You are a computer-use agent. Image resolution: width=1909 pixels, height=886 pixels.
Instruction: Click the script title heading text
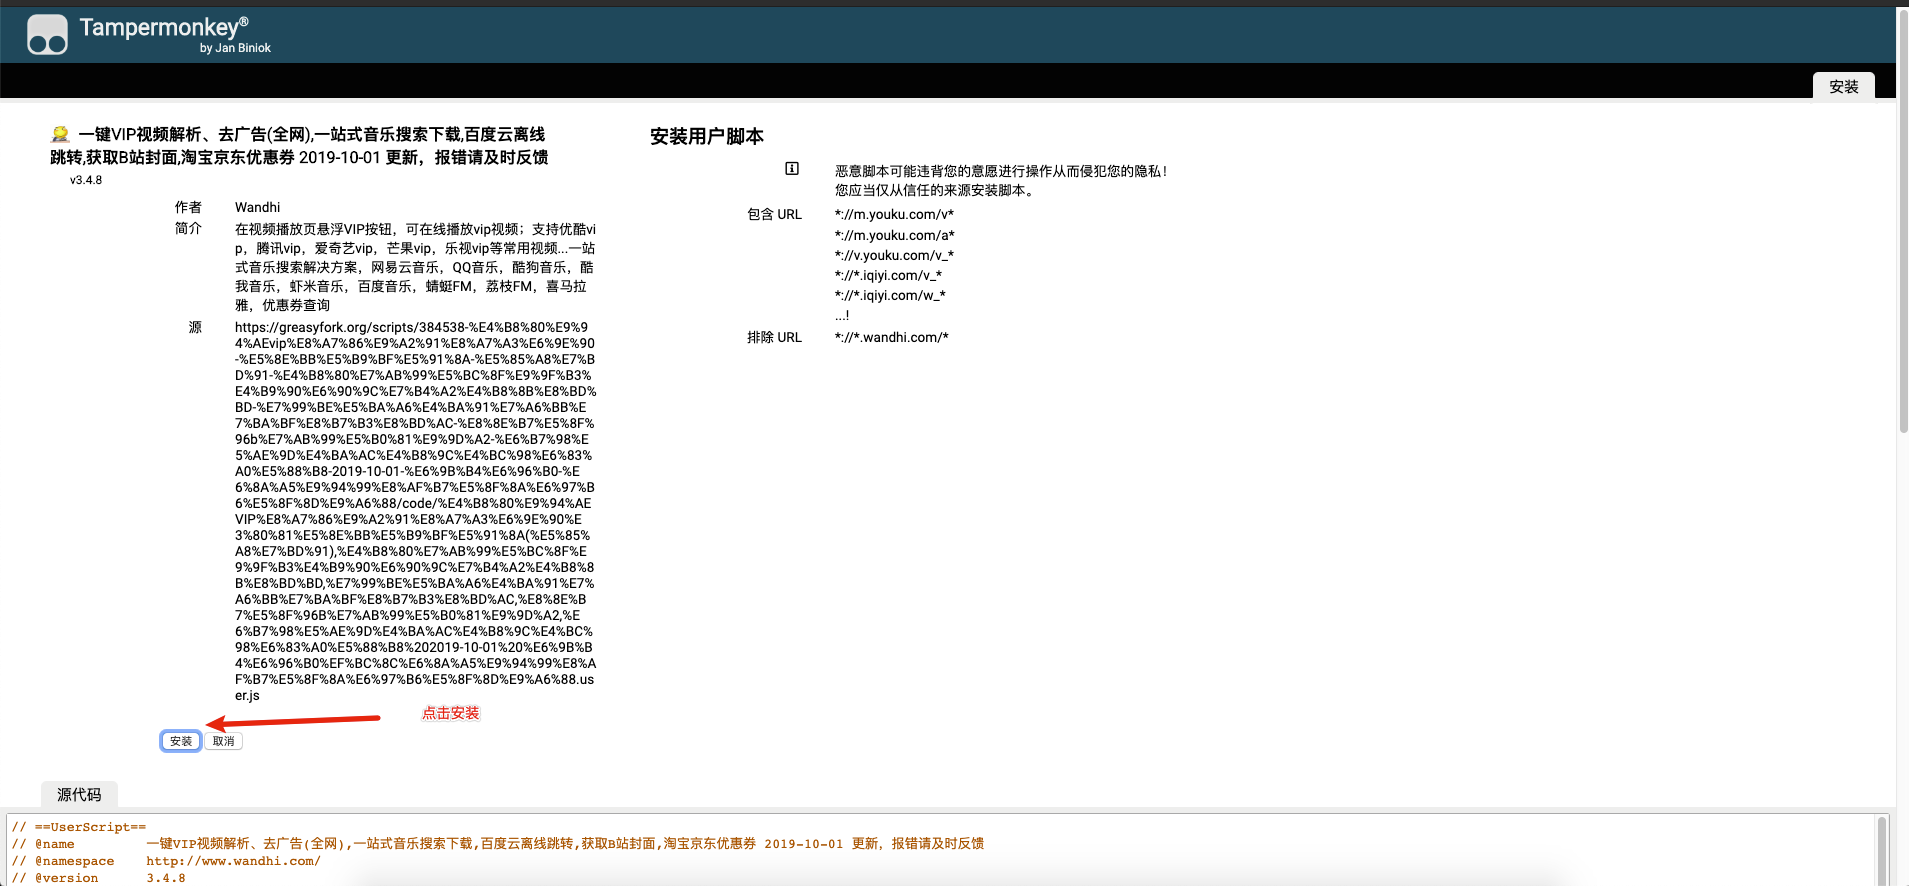point(299,146)
